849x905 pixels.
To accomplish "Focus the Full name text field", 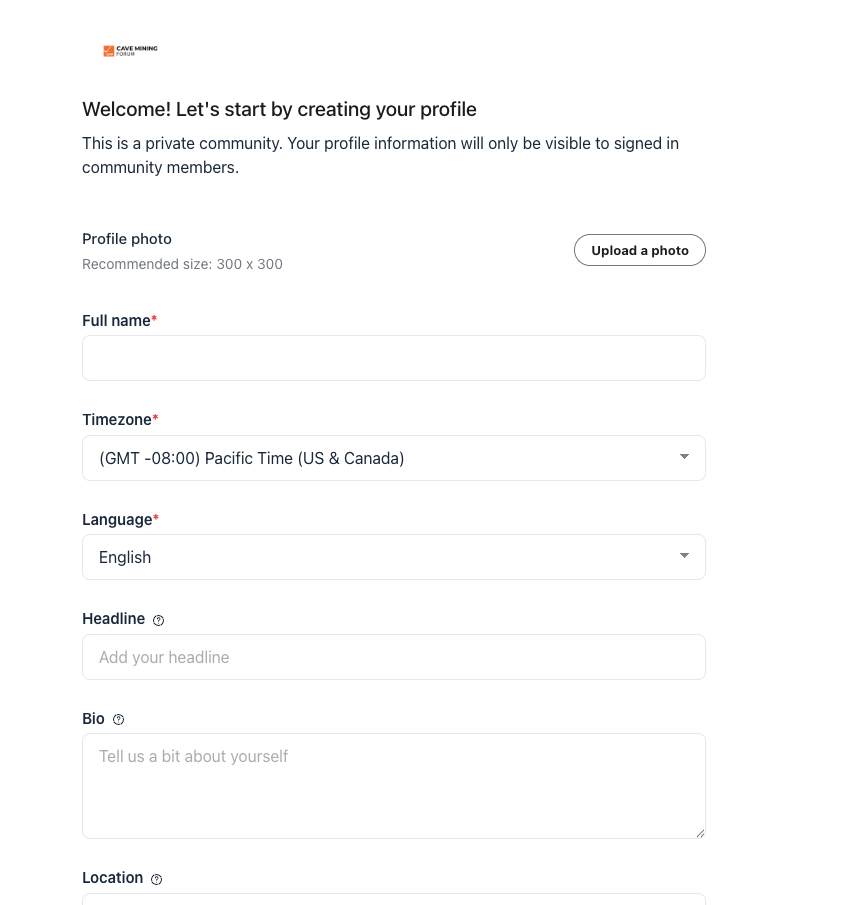I will point(394,358).
